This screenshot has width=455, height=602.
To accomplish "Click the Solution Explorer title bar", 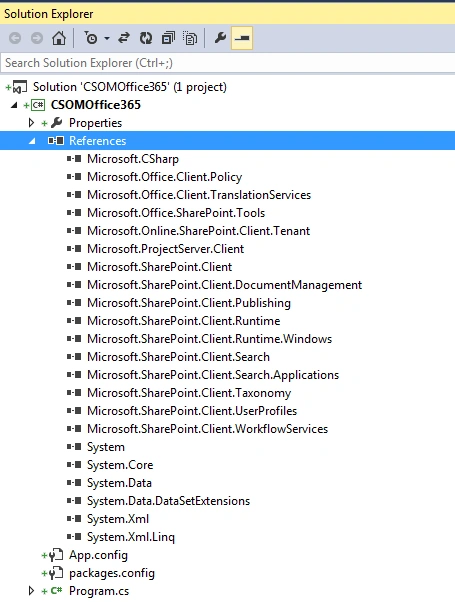I will click(x=227, y=14).
